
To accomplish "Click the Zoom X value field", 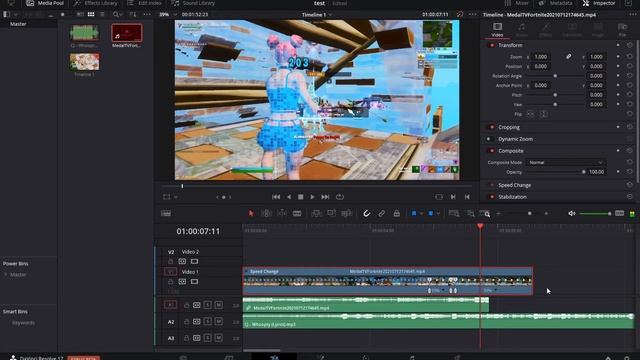I will point(540,57).
